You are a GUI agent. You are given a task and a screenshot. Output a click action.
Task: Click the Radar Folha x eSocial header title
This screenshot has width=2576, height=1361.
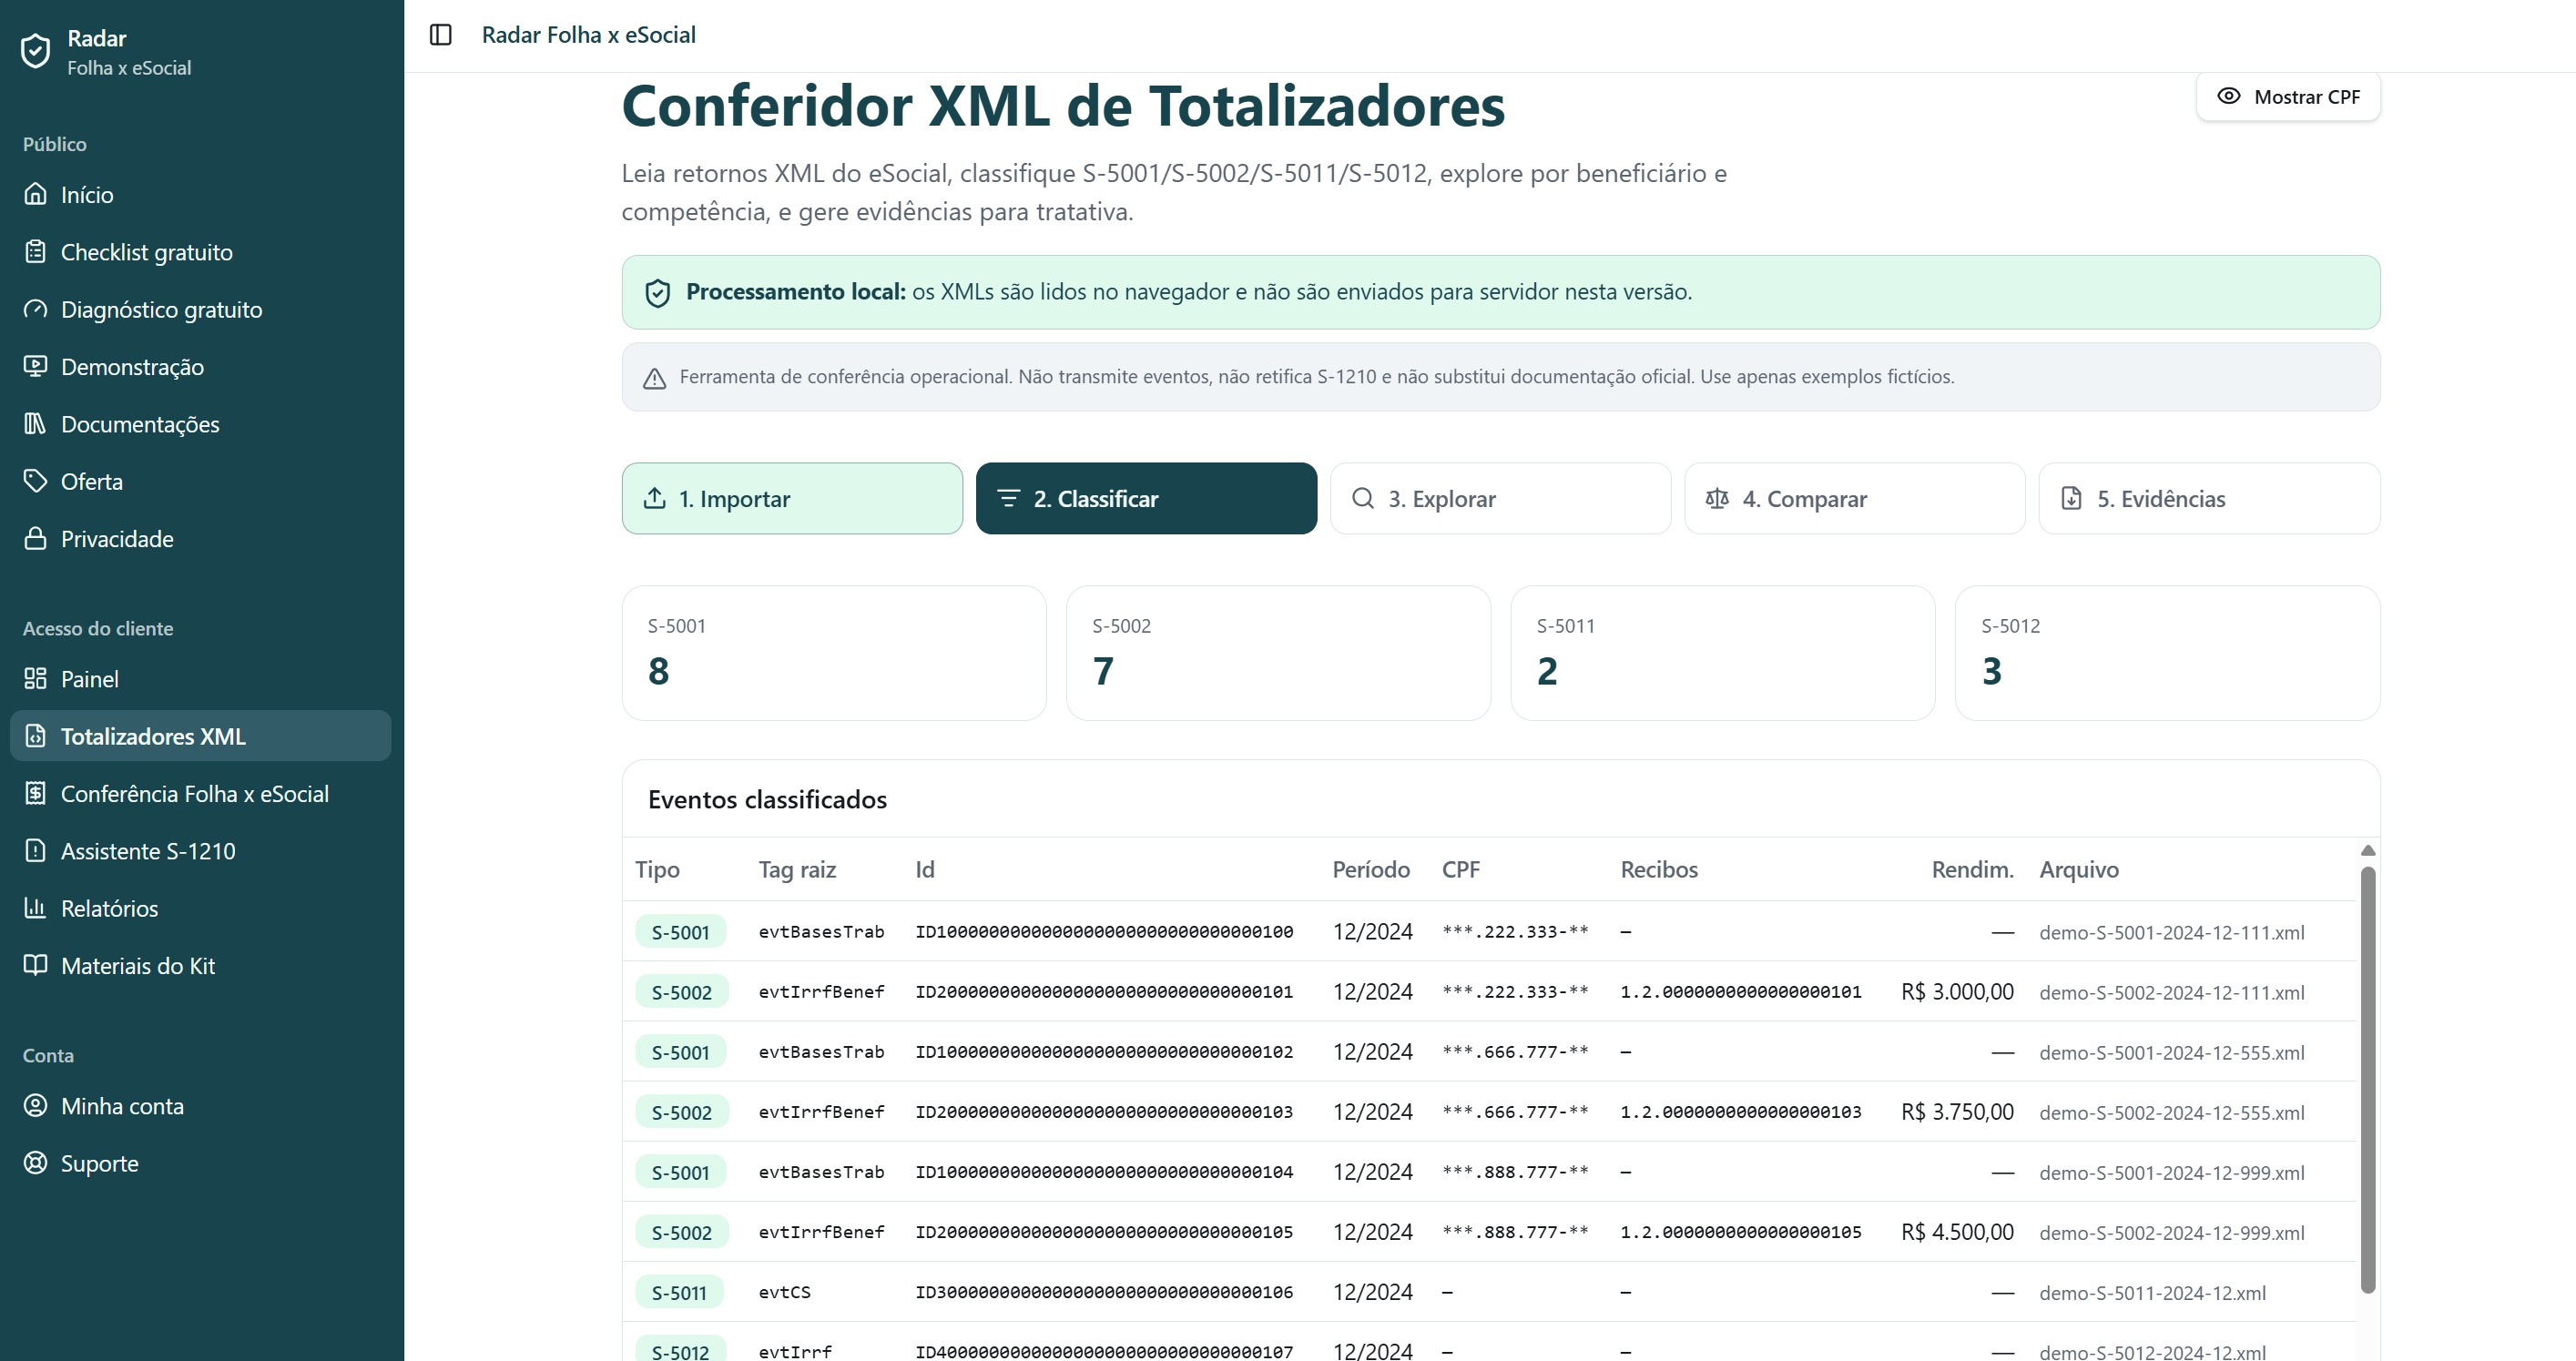pos(589,35)
